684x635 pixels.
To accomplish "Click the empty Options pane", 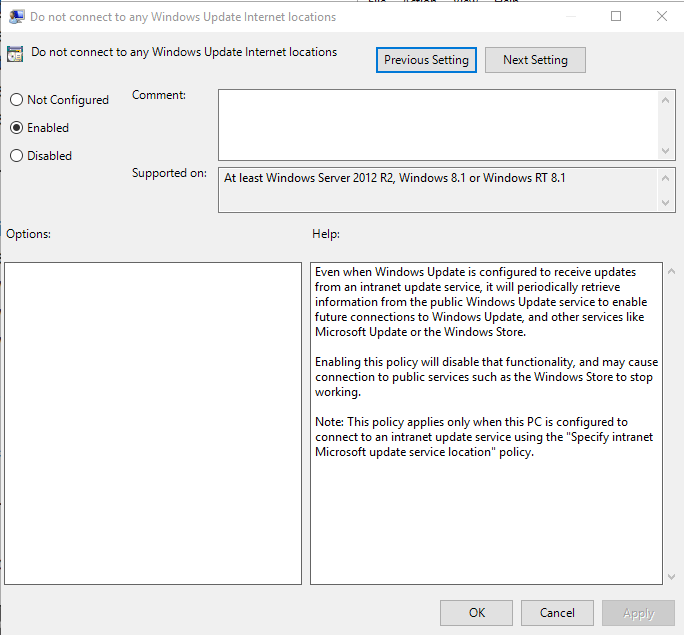I will (x=153, y=423).
